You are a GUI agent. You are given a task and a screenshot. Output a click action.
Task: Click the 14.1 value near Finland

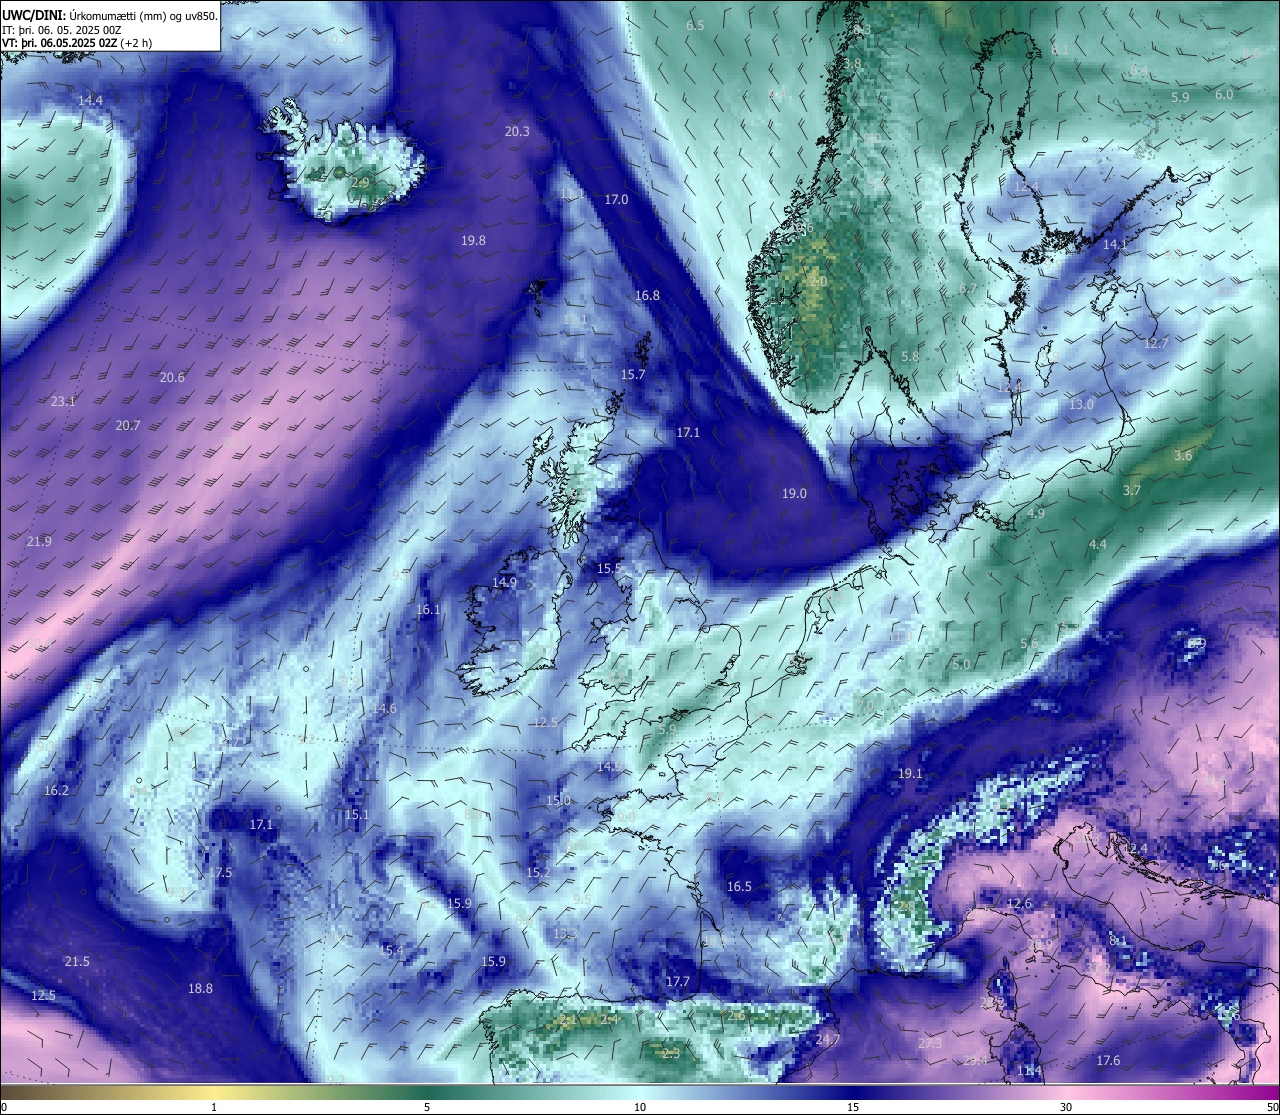point(1115,244)
